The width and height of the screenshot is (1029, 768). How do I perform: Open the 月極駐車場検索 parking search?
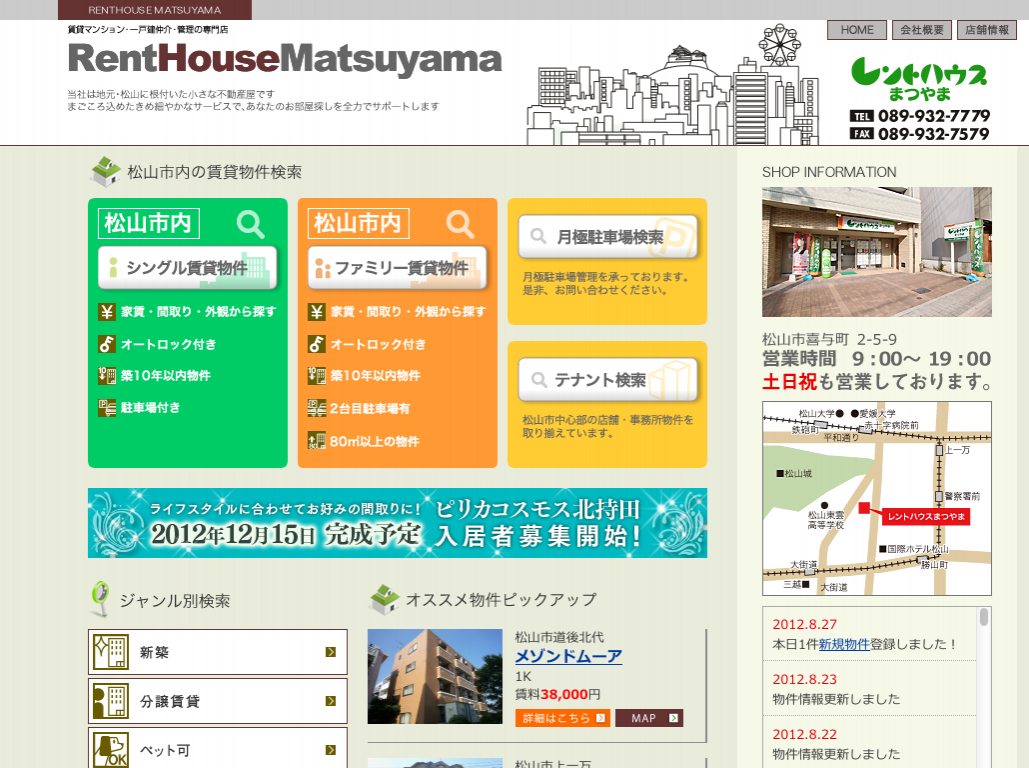pos(608,237)
